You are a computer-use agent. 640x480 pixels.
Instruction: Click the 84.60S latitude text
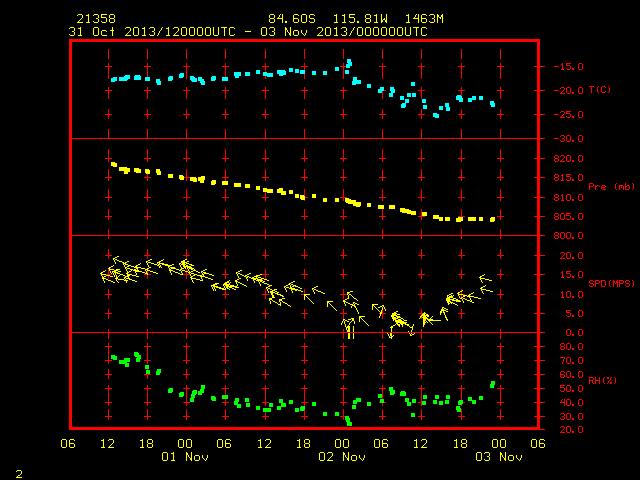point(292,19)
